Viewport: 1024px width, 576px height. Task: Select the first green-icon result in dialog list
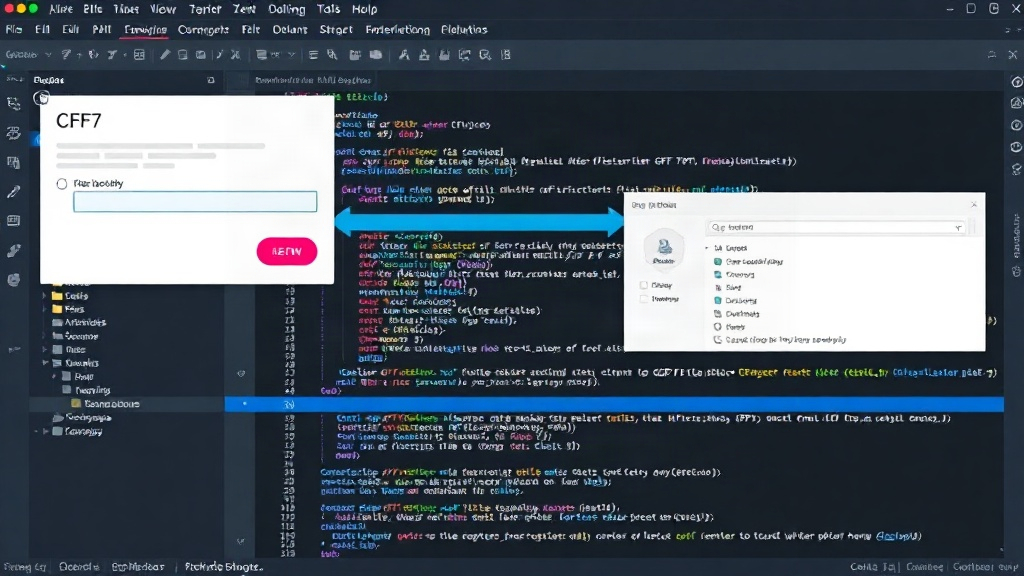pos(748,261)
